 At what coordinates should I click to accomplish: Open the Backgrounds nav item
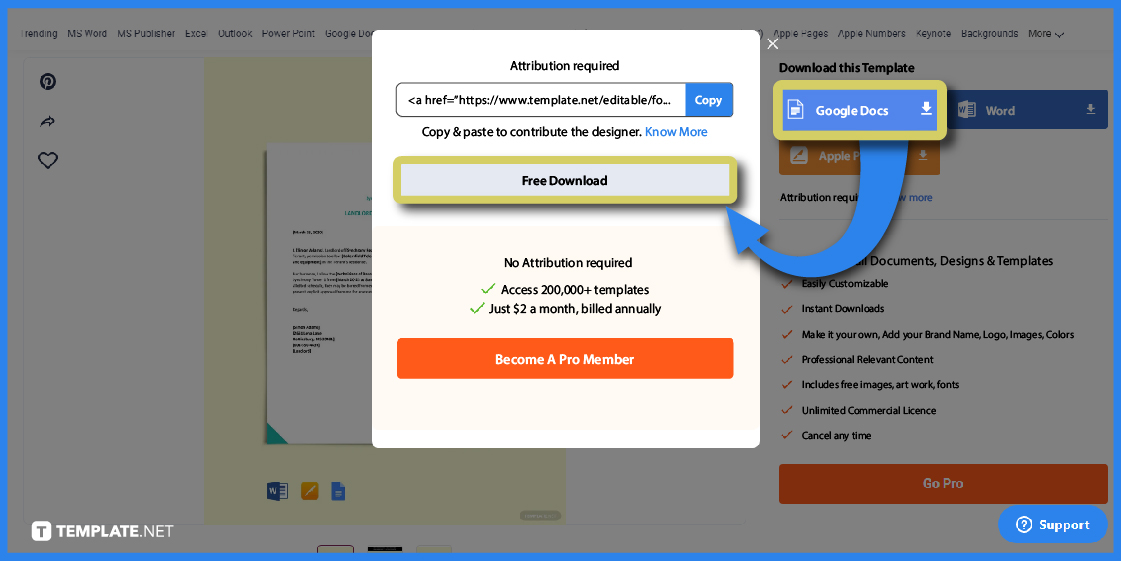point(989,34)
